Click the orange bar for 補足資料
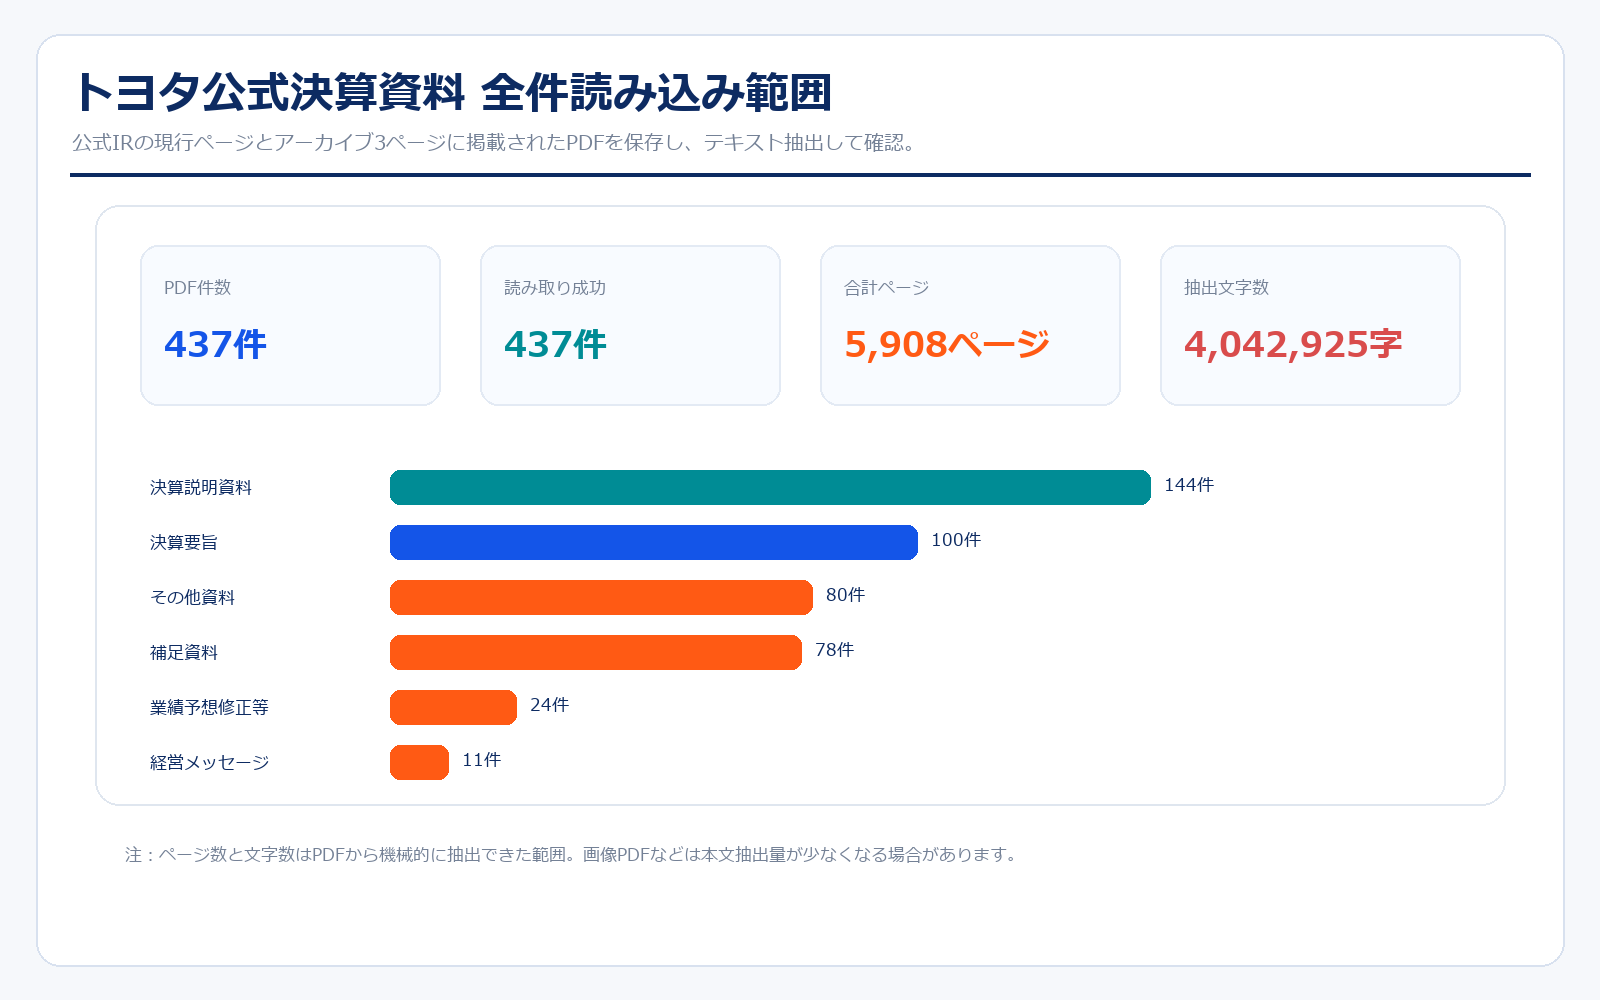1600x1000 pixels. coord(596,652)
